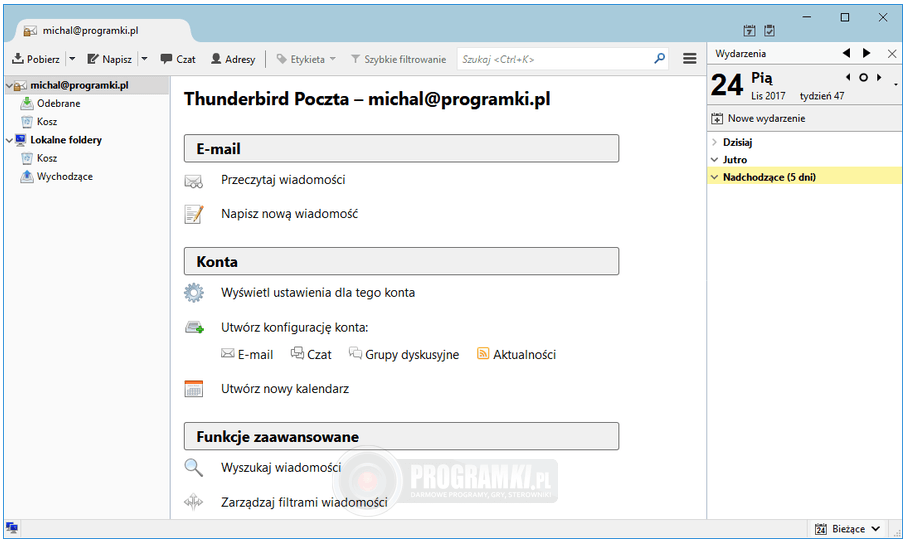Viewport: 905px width, 543px height.
Task: Collapse the Jutro events section
Action: click(715, 160)
